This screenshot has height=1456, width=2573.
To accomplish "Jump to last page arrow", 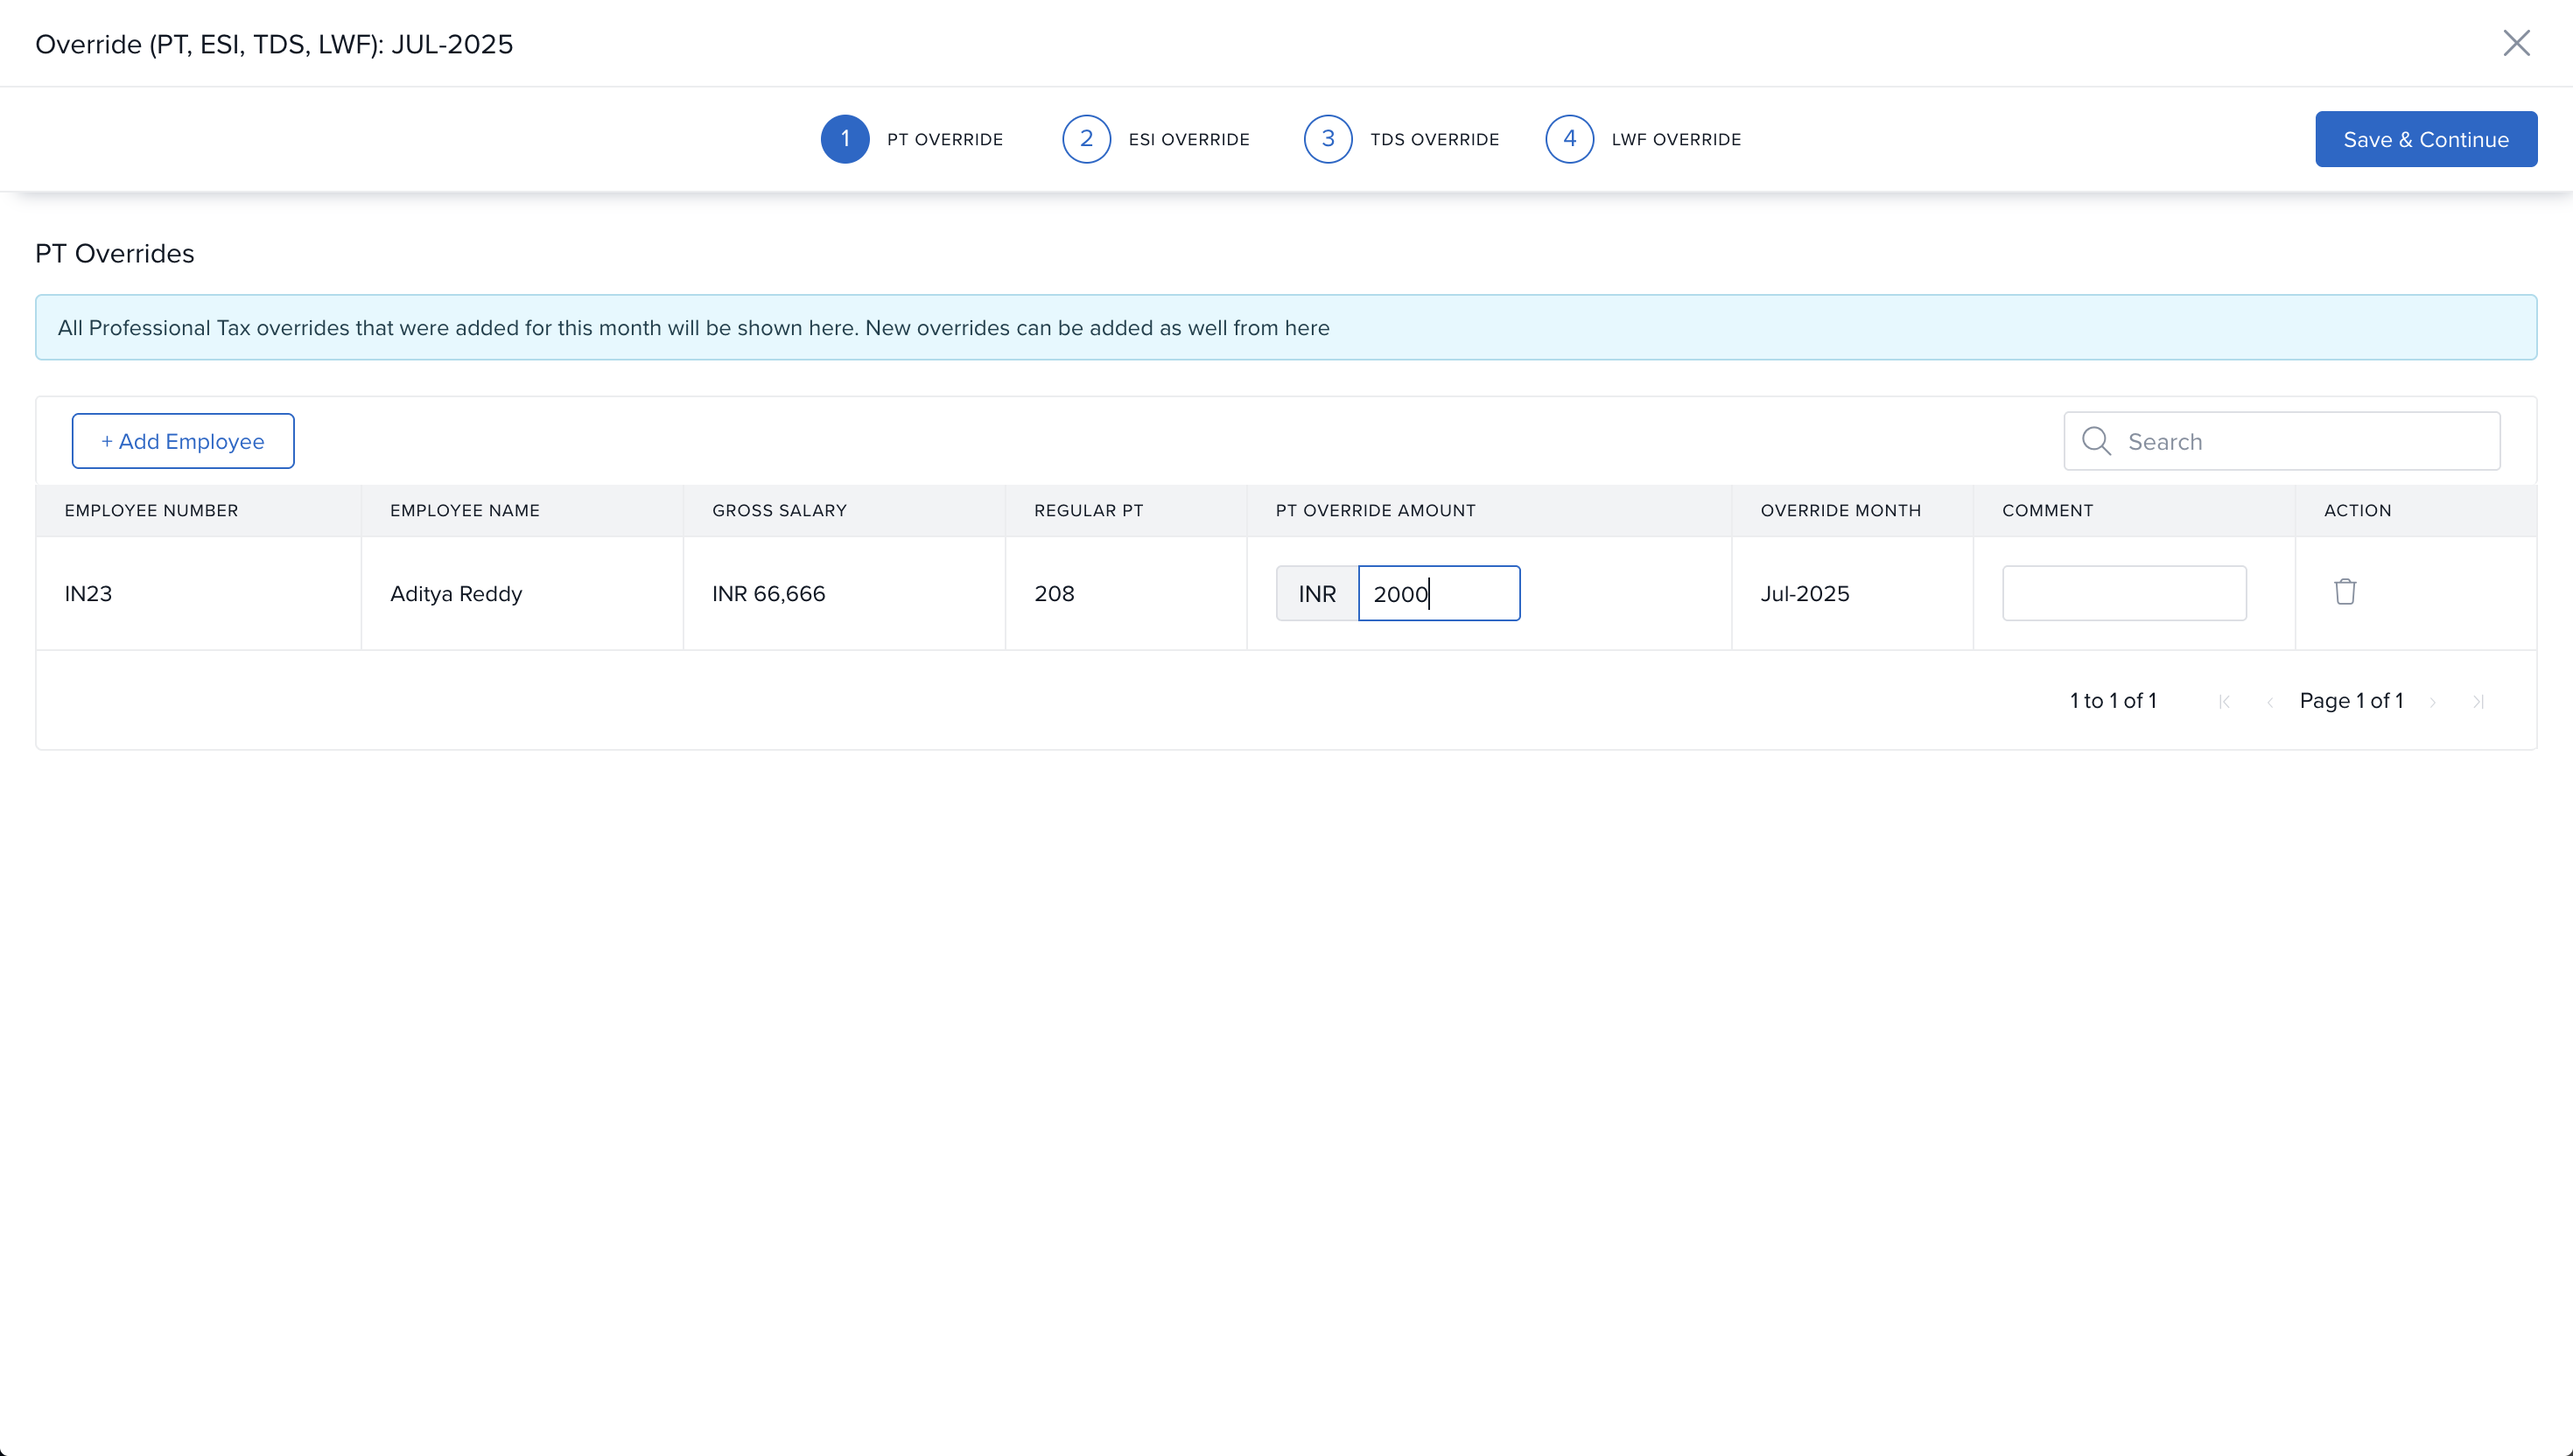I will coord(2478,702).
